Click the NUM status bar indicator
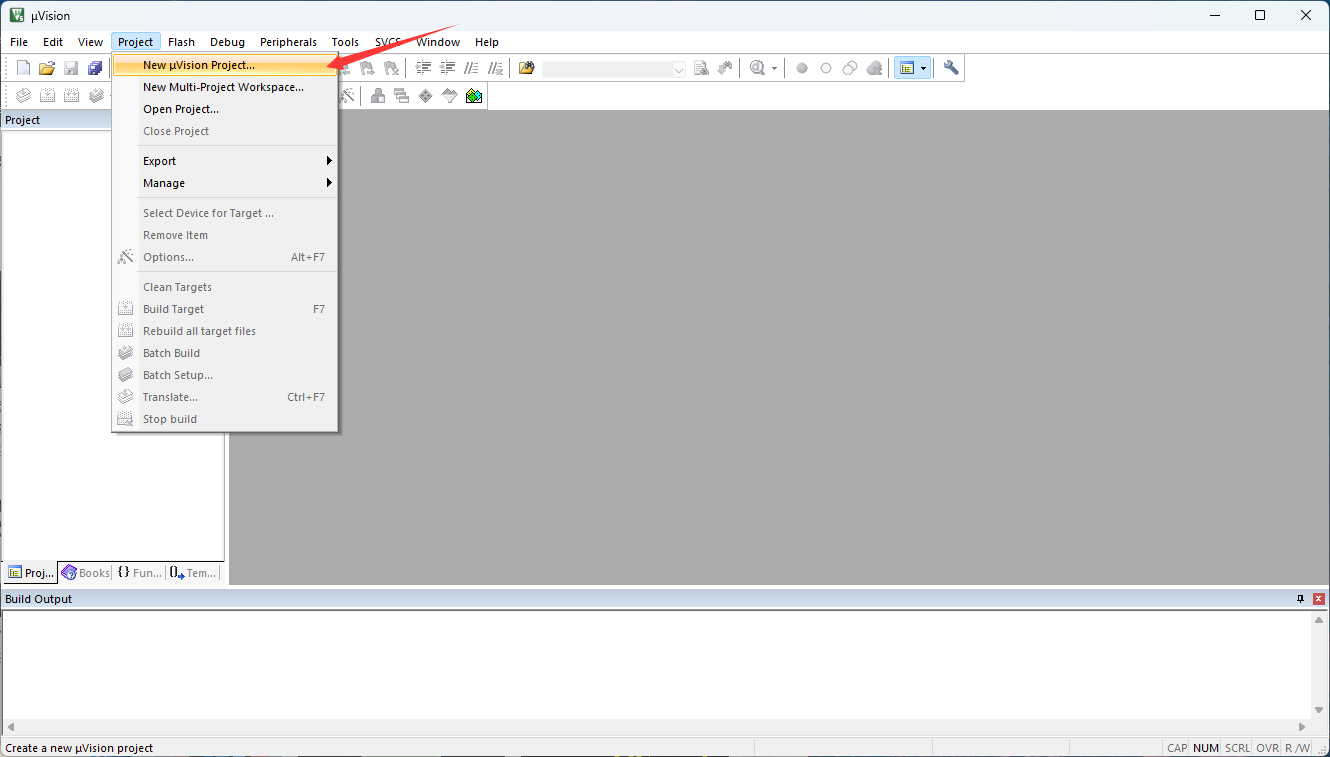1330x757 pixels. [x=1206, y=748]
